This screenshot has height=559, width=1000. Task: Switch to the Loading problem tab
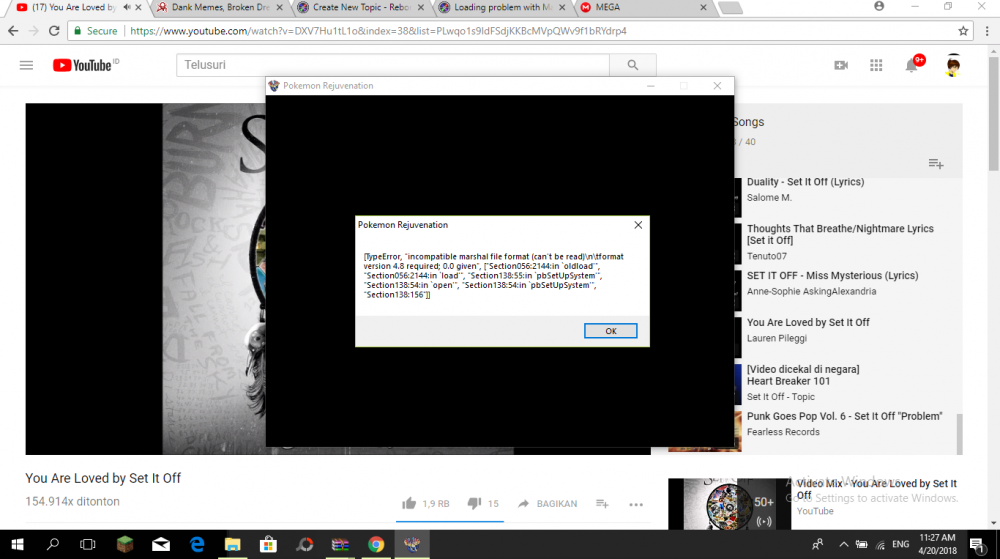pyautogui.click(x=503, y=8)
